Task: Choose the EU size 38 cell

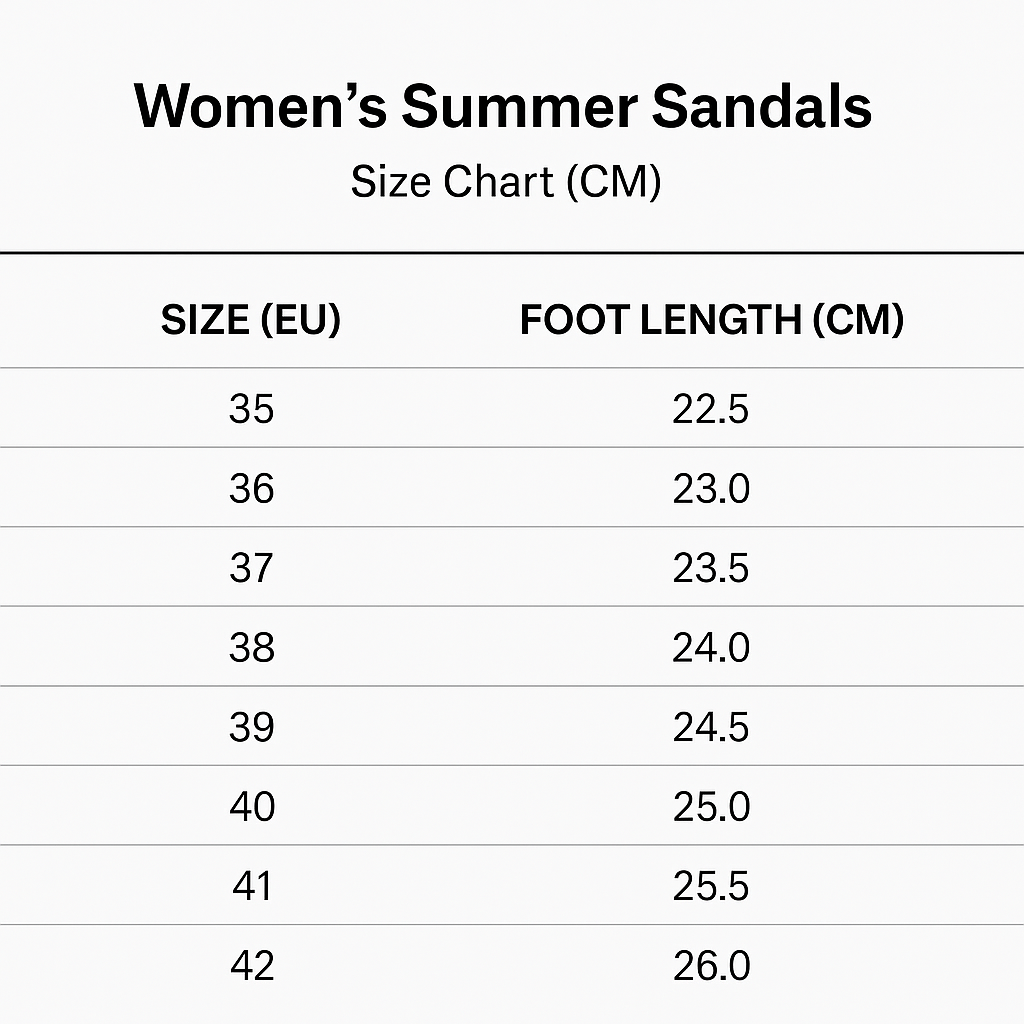Action: click(x=251, y=648)
